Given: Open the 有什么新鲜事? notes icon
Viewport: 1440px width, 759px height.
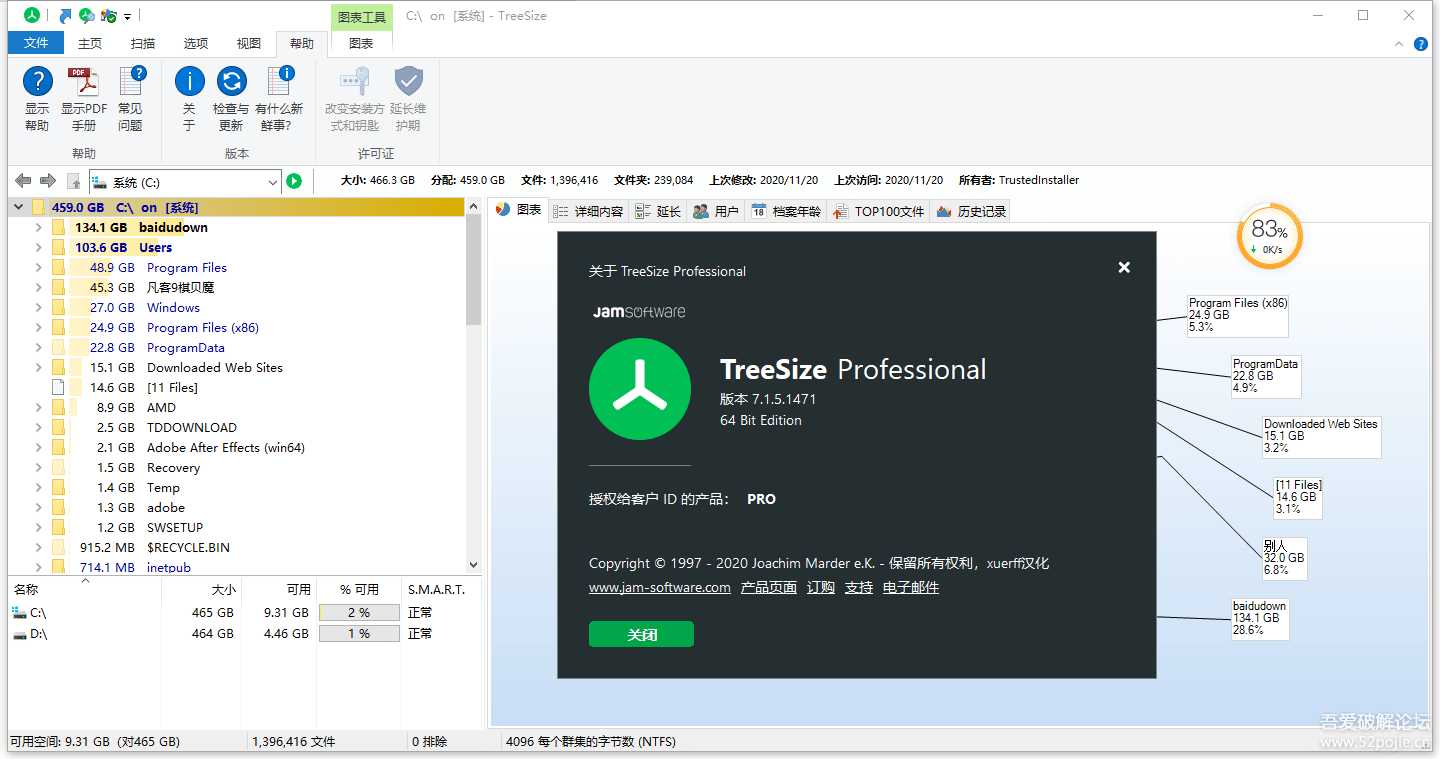Looking at the screenshot, I should pos(281,81).
